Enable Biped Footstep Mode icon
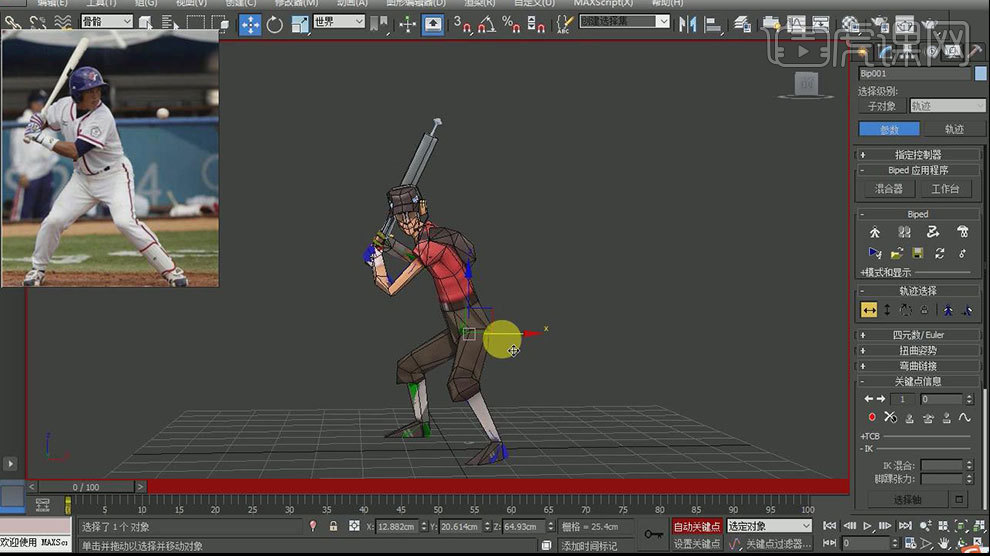The image size is (990, 556). 904,232
